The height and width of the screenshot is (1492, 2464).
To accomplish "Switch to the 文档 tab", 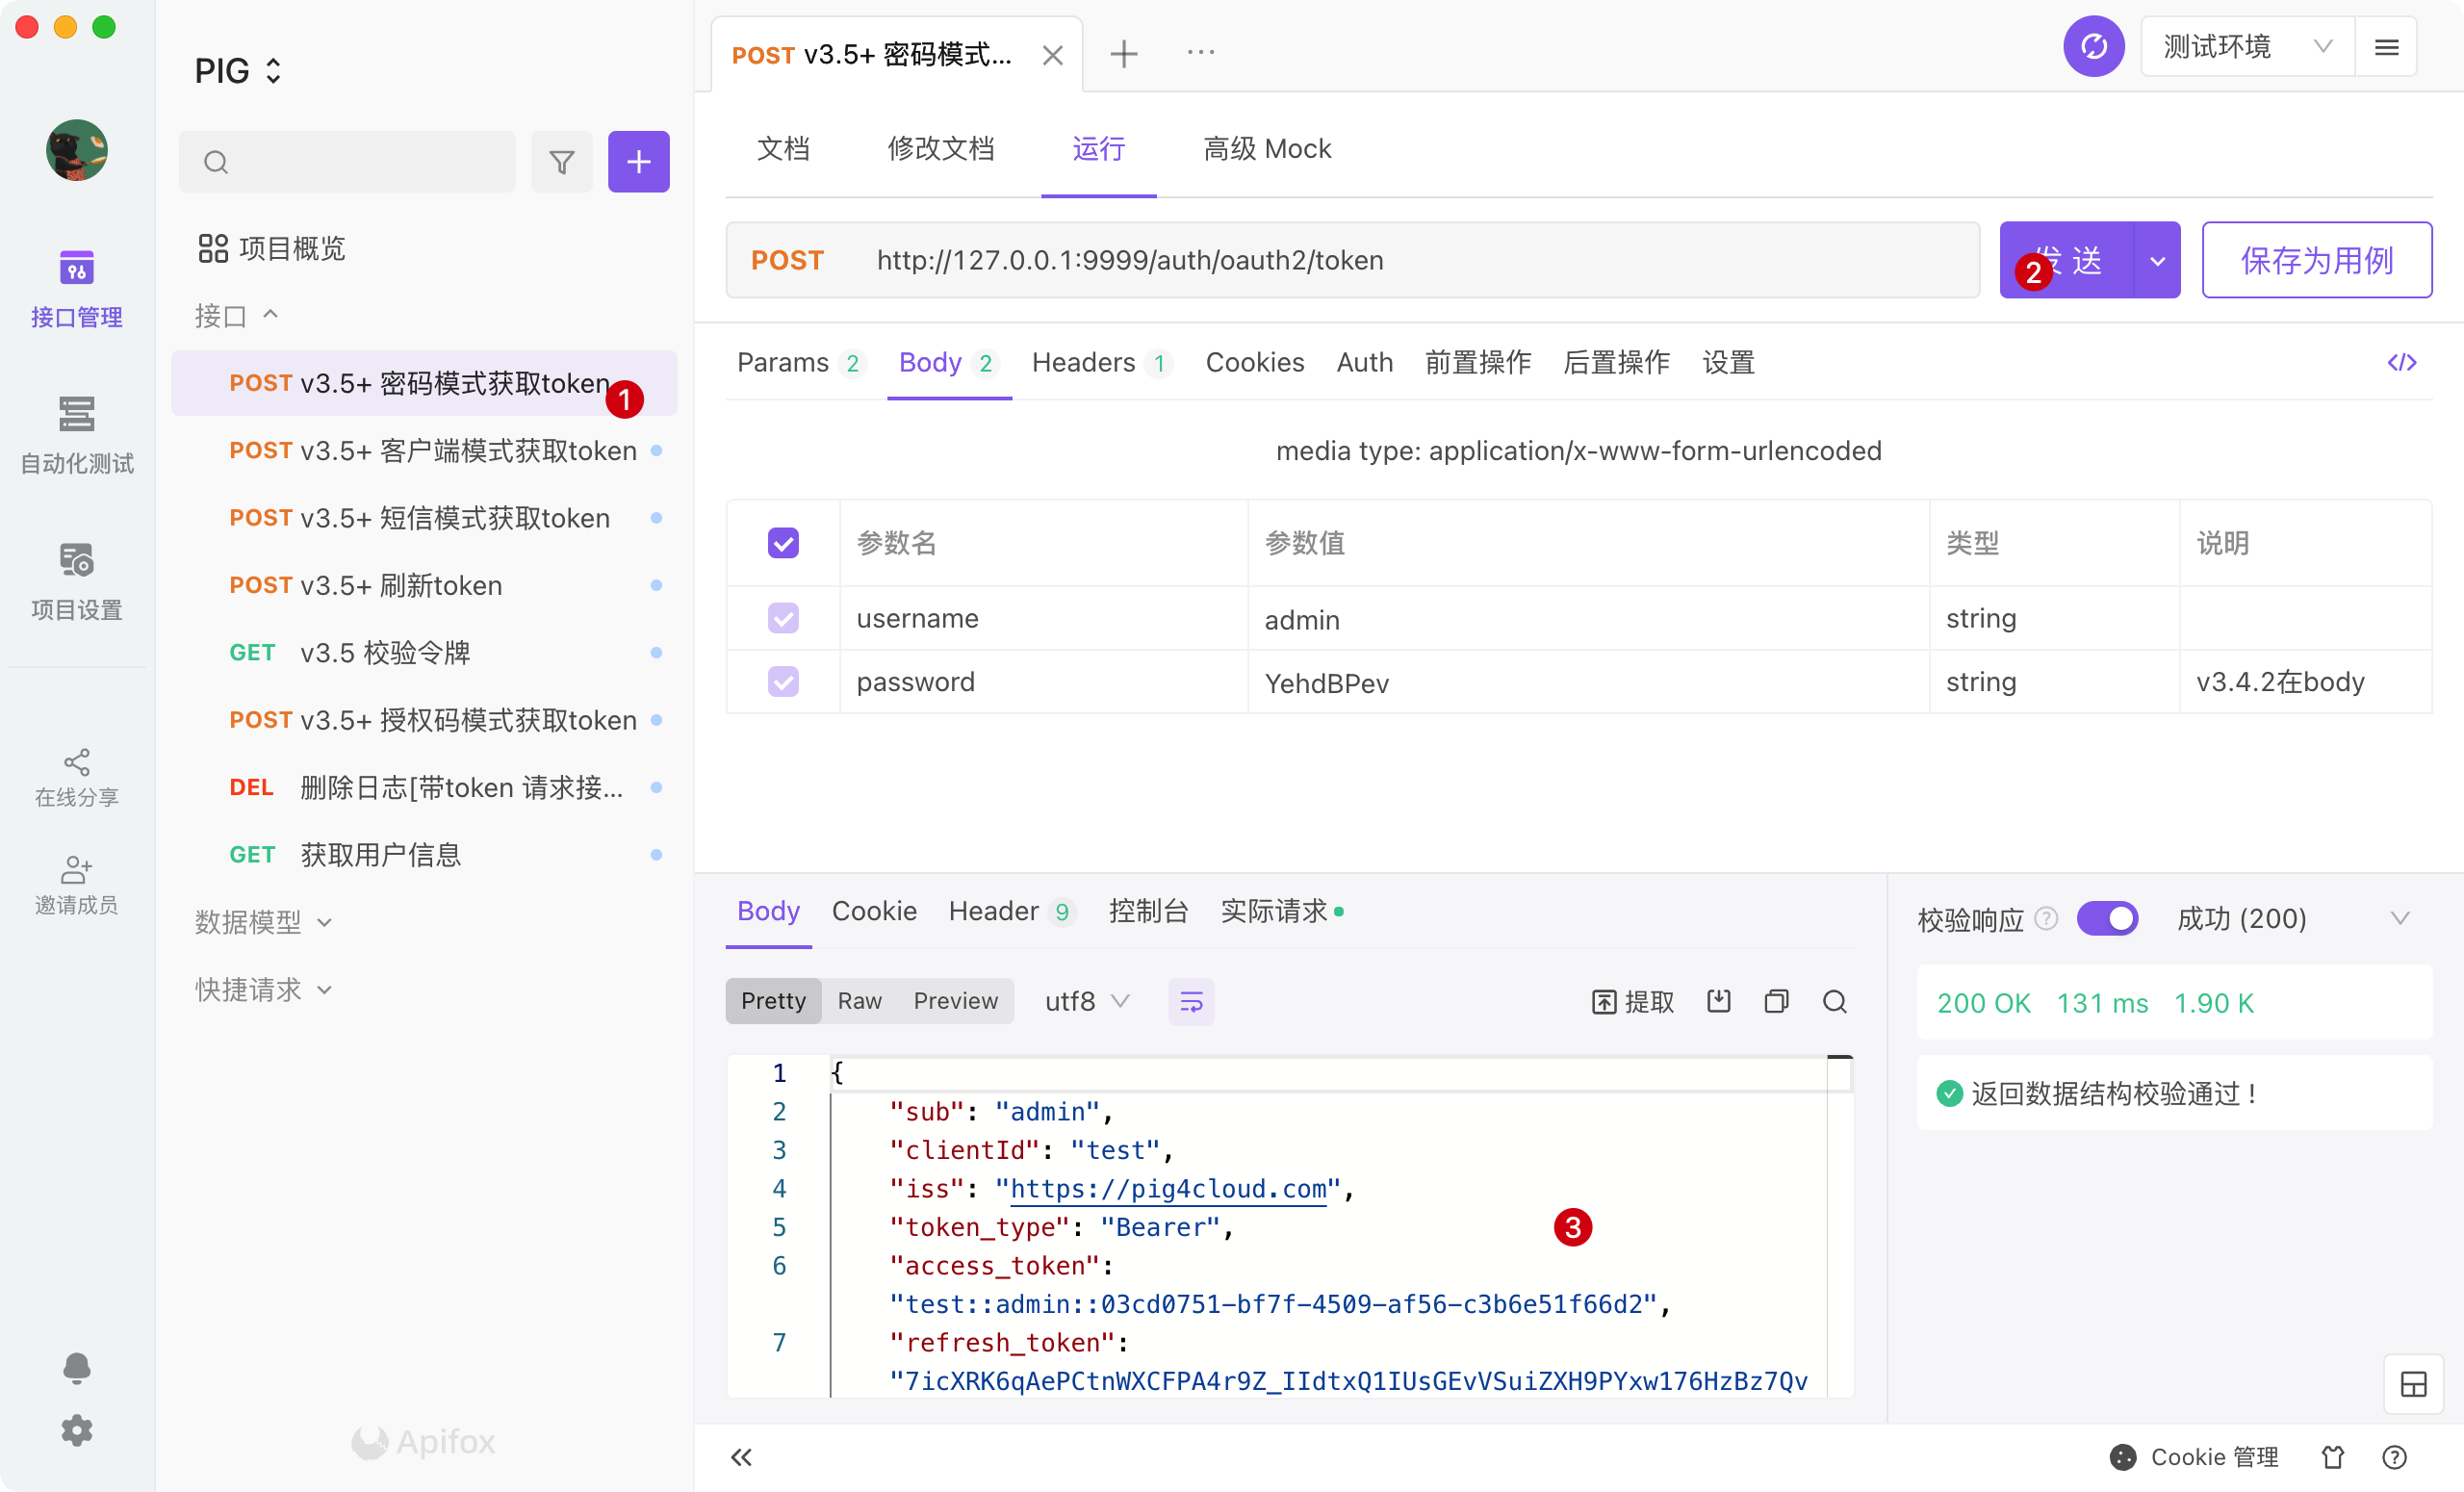I will (x=783, y=149).
